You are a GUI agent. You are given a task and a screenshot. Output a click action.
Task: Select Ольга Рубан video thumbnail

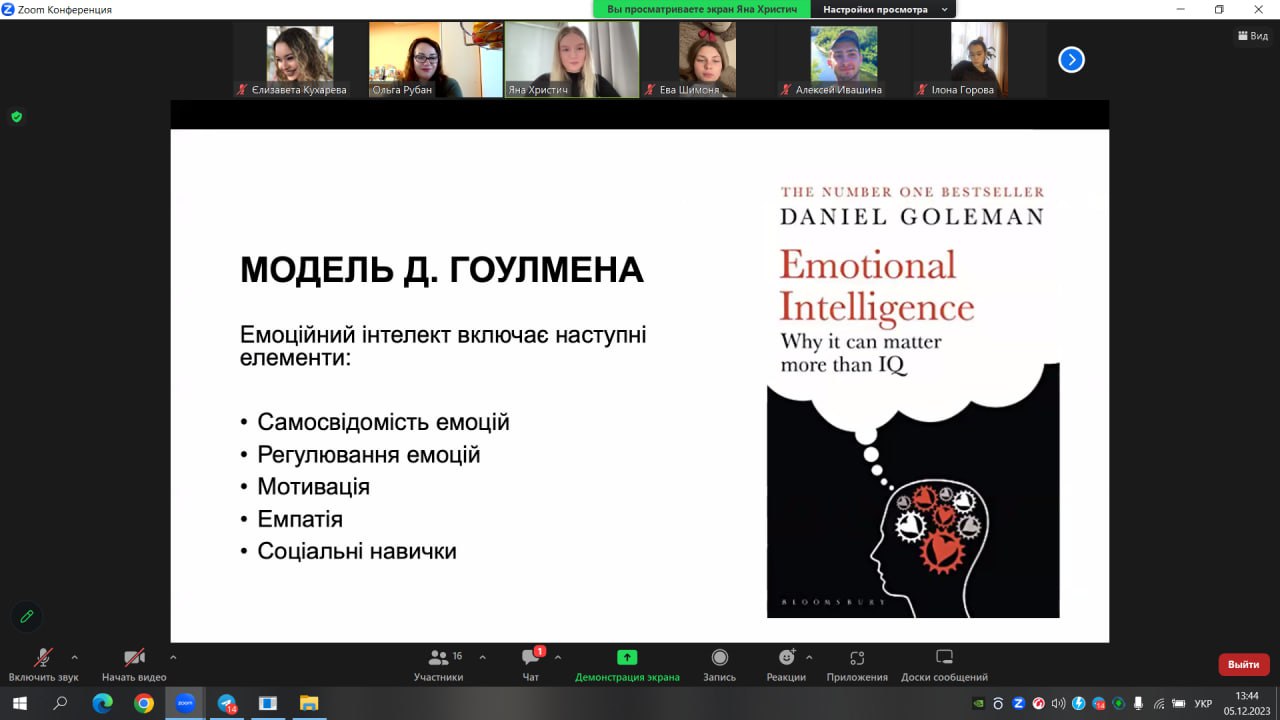pyautogui.click(x=436, y=60)
